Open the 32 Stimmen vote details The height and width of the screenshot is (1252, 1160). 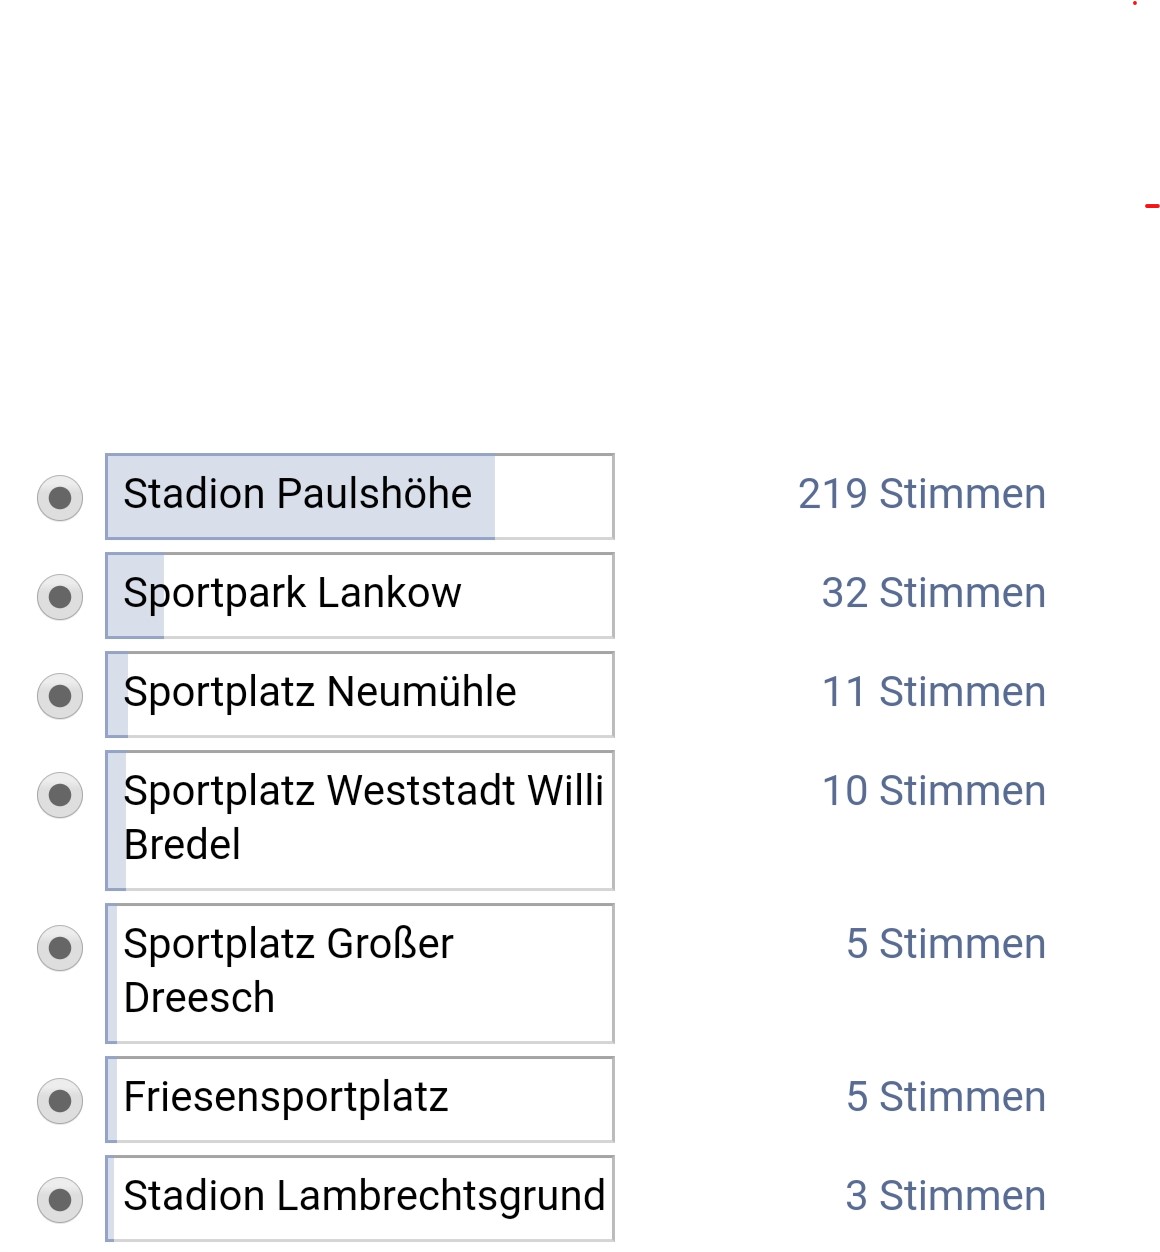[933, 592]
